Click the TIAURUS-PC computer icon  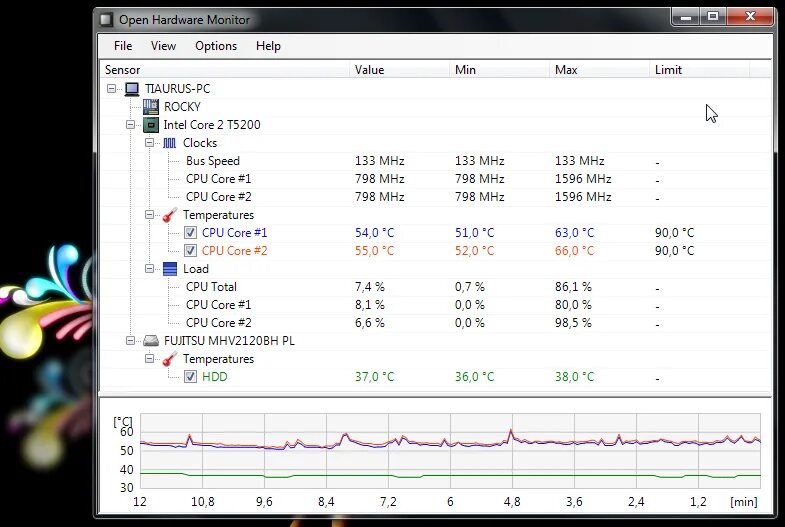(x=132, y=89)
